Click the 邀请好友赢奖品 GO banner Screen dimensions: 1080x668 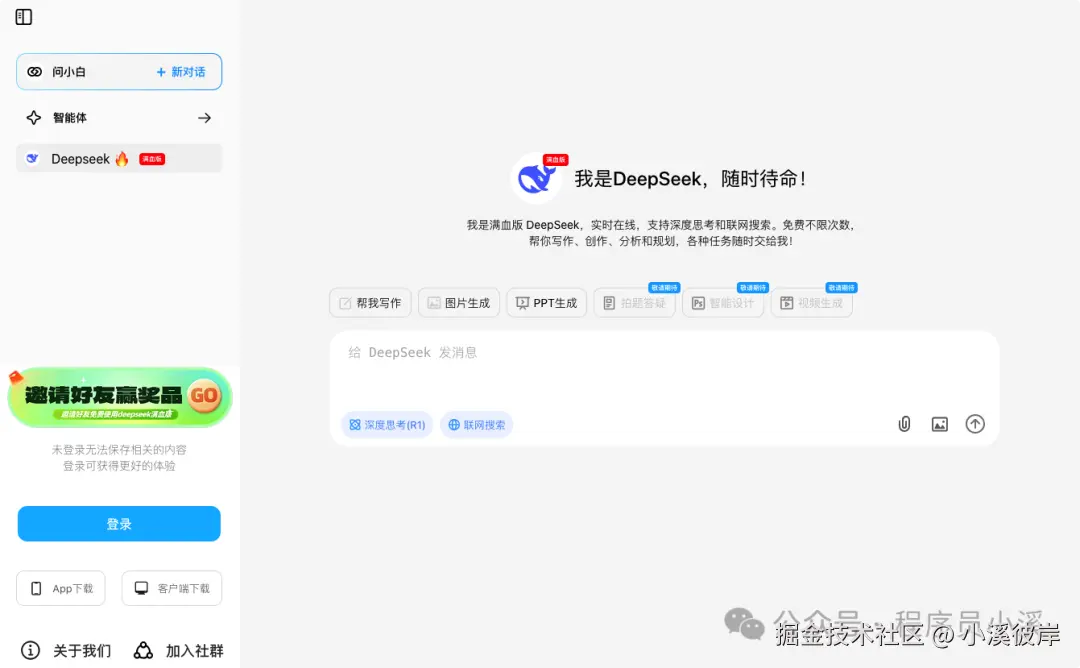(x=119, y=396)
